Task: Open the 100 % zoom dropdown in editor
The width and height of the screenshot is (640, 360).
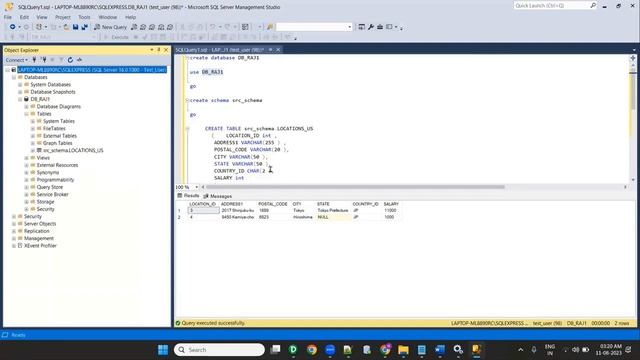Action: (197, 187)
